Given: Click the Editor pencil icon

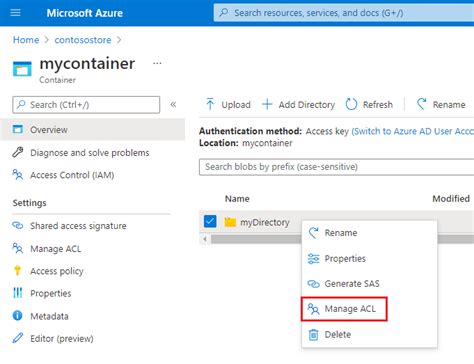Looking at the screenshot, I should 18,338.
